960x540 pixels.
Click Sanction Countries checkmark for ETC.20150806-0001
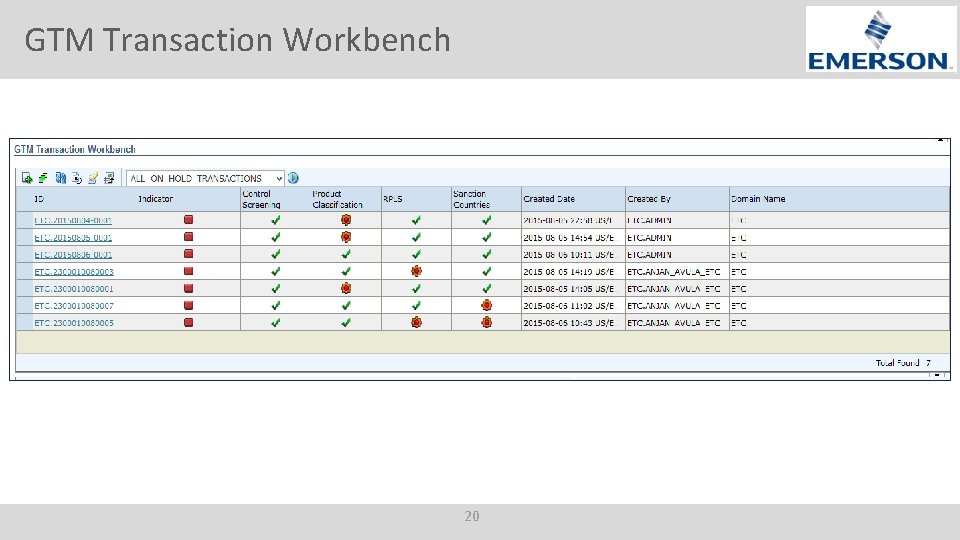[x=487, y=254]
